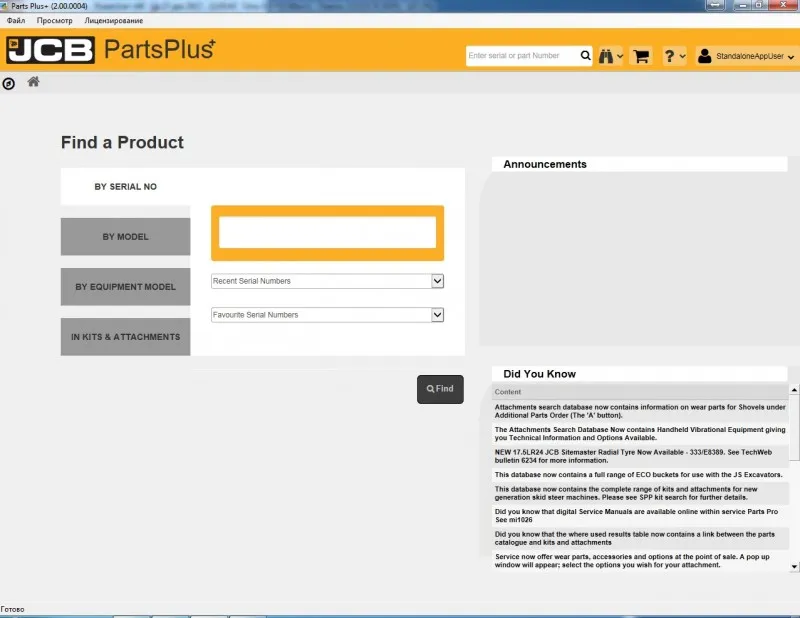
Task: Click the Did You Know scroll down arrow
Action: coord(794,566)
